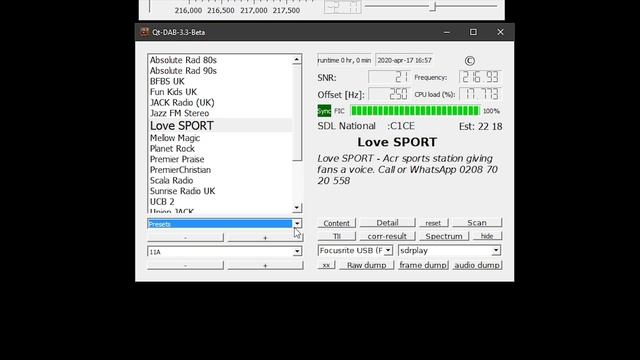Image resolution: width=640 pixels, height=360 pixels.
Task: Click the xx button
Action: [x=326, y=265]
